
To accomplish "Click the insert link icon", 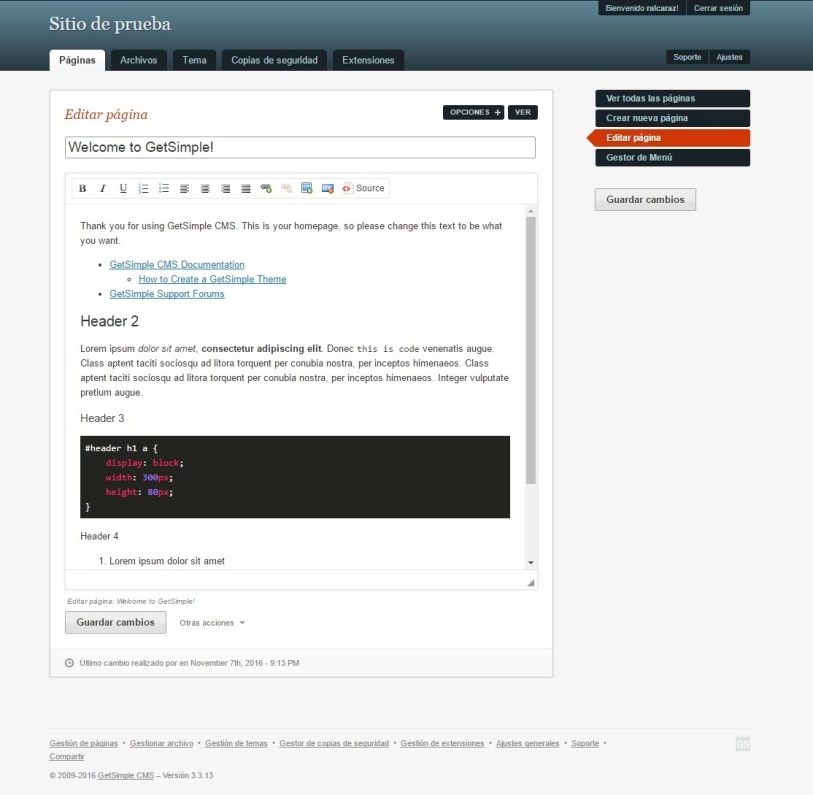I will click(x=266, y=188).
